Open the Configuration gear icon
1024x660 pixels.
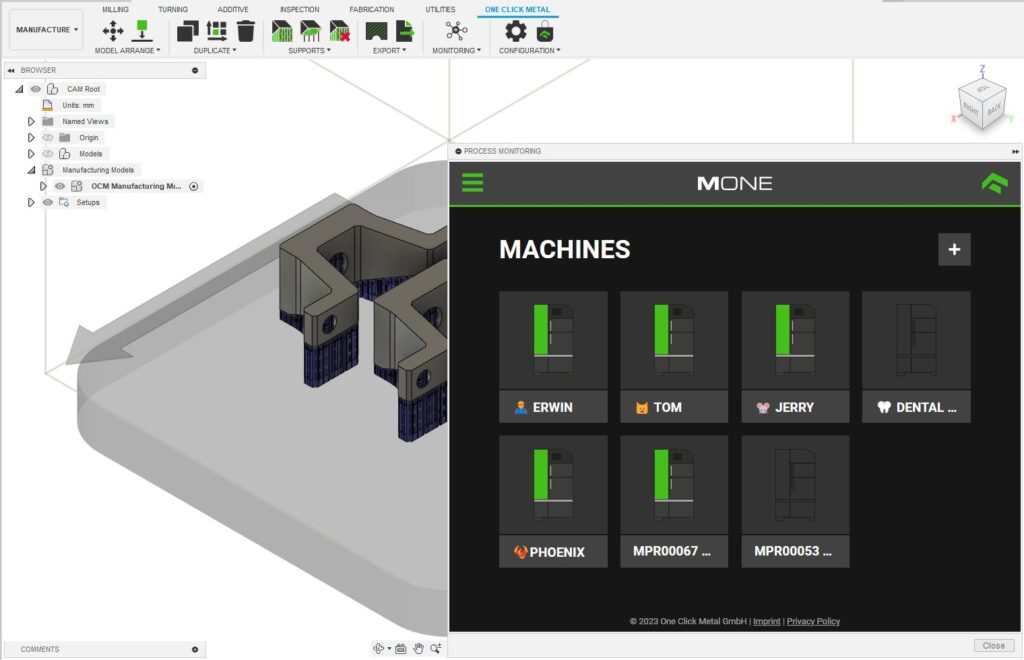pyautogui.click(x=516, y=30)
